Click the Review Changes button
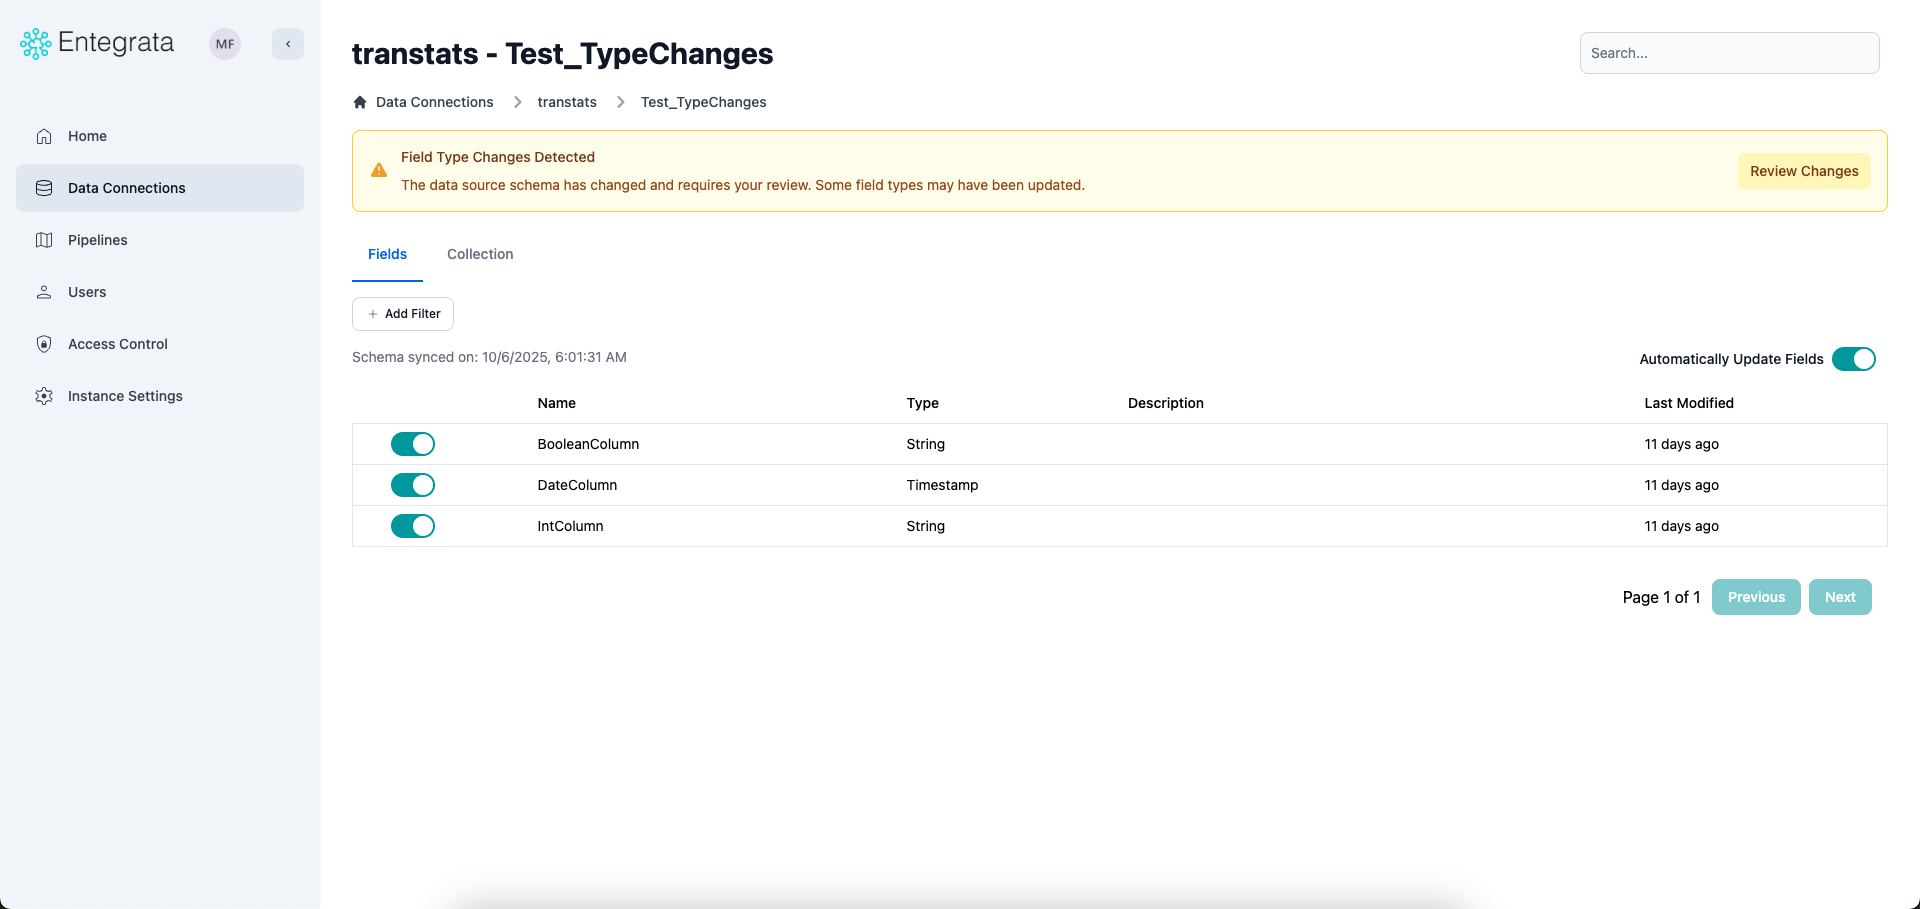The image size is (1920, 909). [1803, 171]
